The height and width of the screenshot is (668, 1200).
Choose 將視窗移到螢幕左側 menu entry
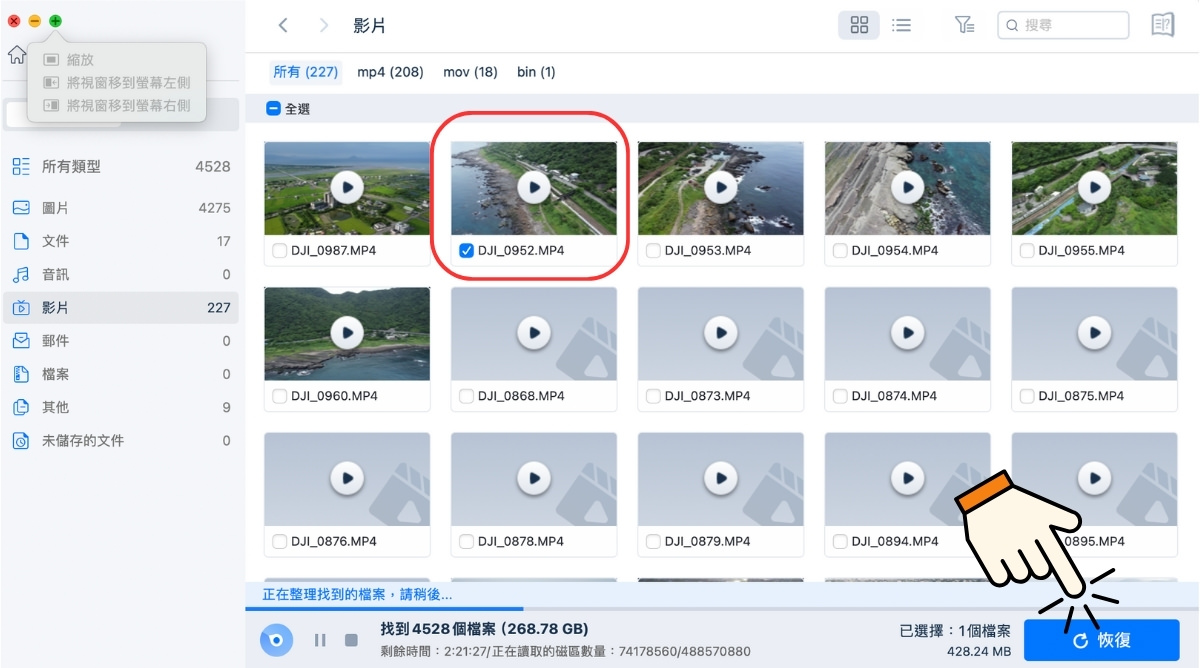[117, 82]
